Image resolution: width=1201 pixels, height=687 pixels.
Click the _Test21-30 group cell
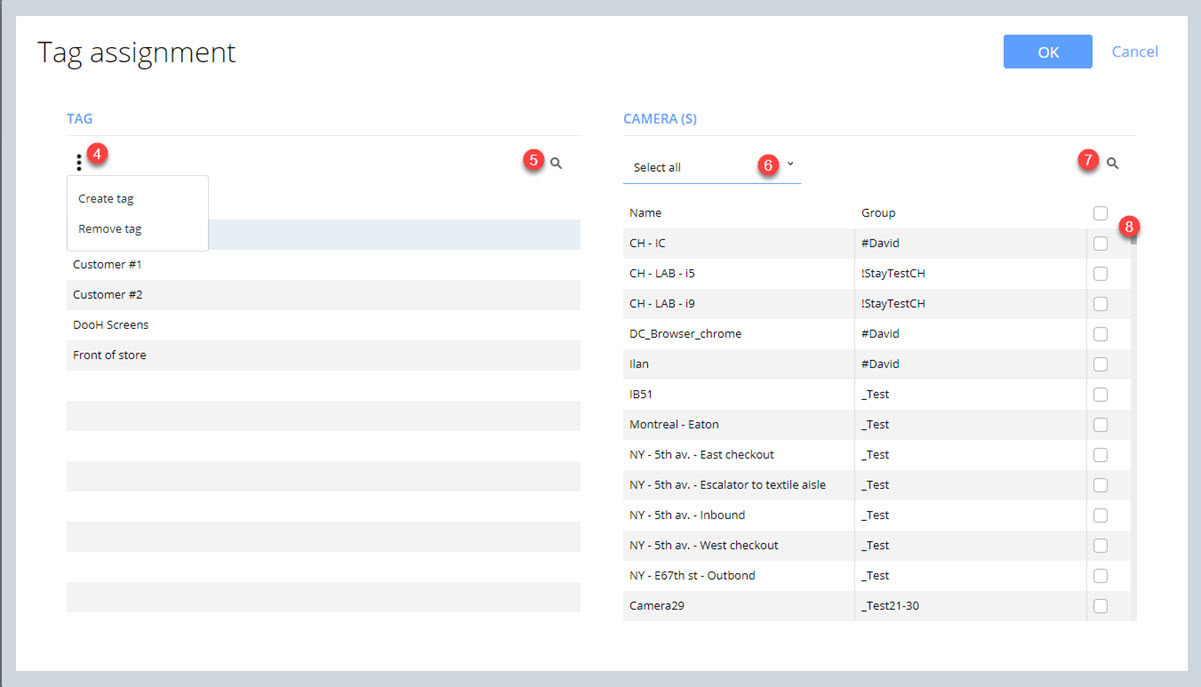pyautogui.click(x=970, y=606)
